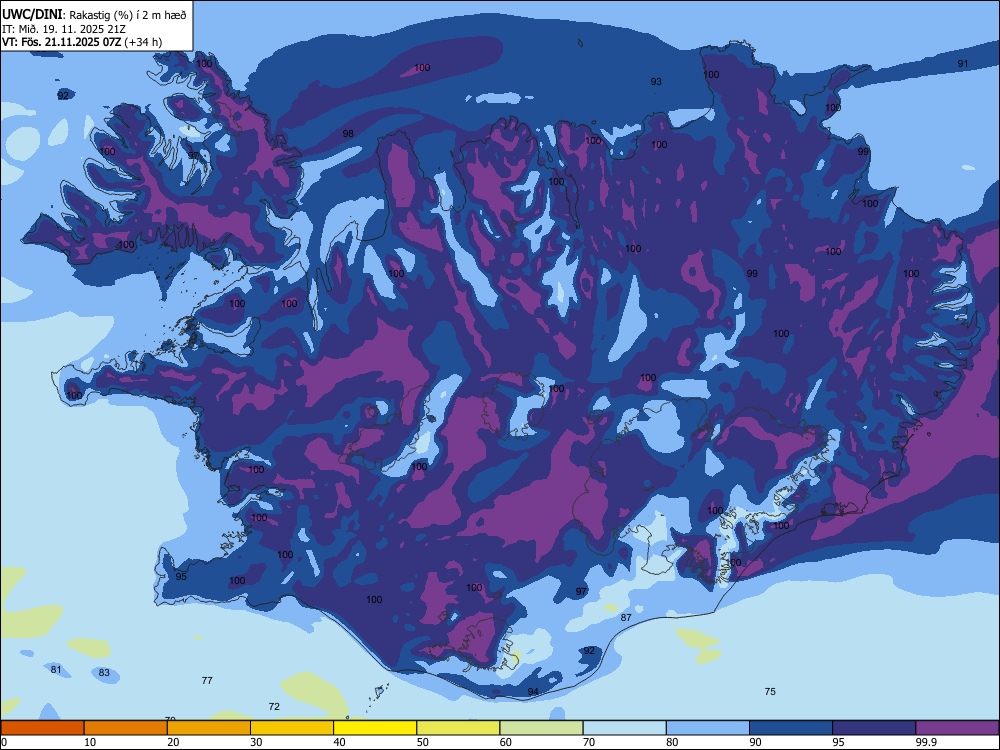
Task: Pick the 20–30 amber legend swatch
Action: pos(209,728)
